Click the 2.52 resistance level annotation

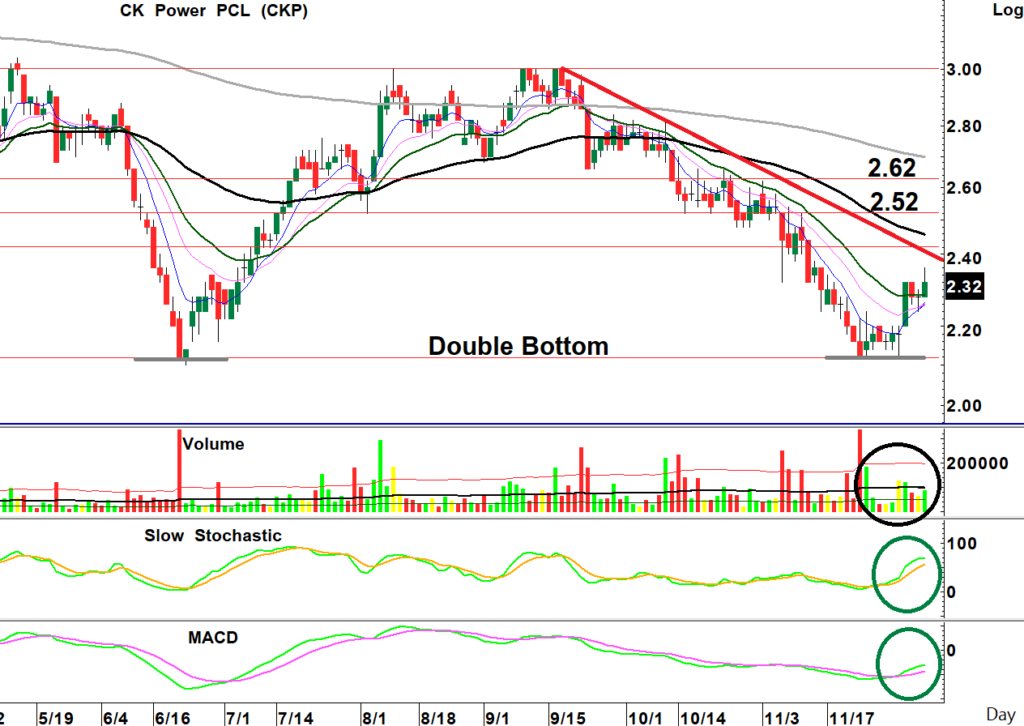click(894, 201)
